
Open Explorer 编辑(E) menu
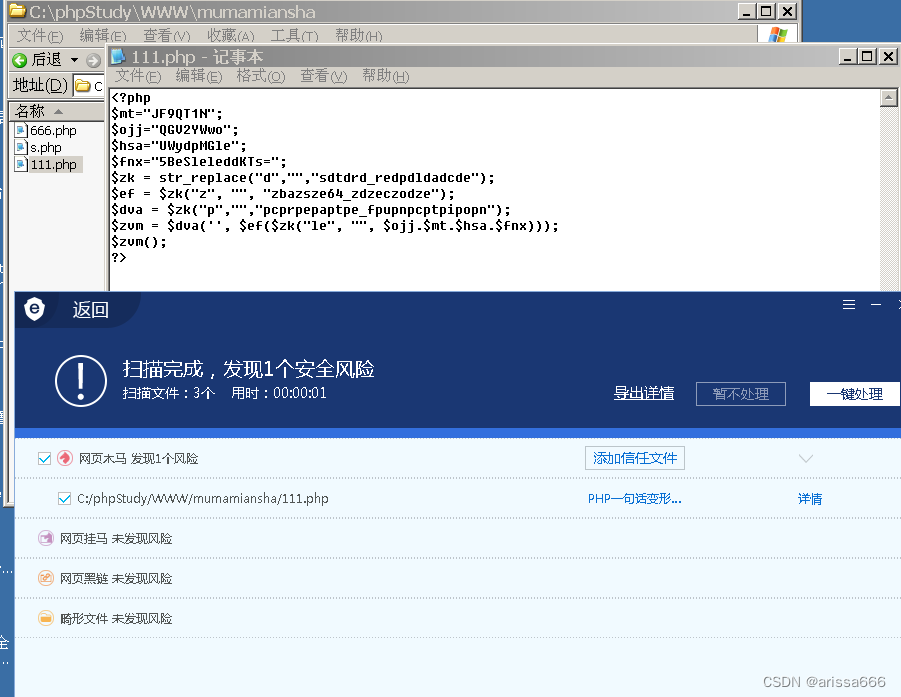(x=103, y=36)
